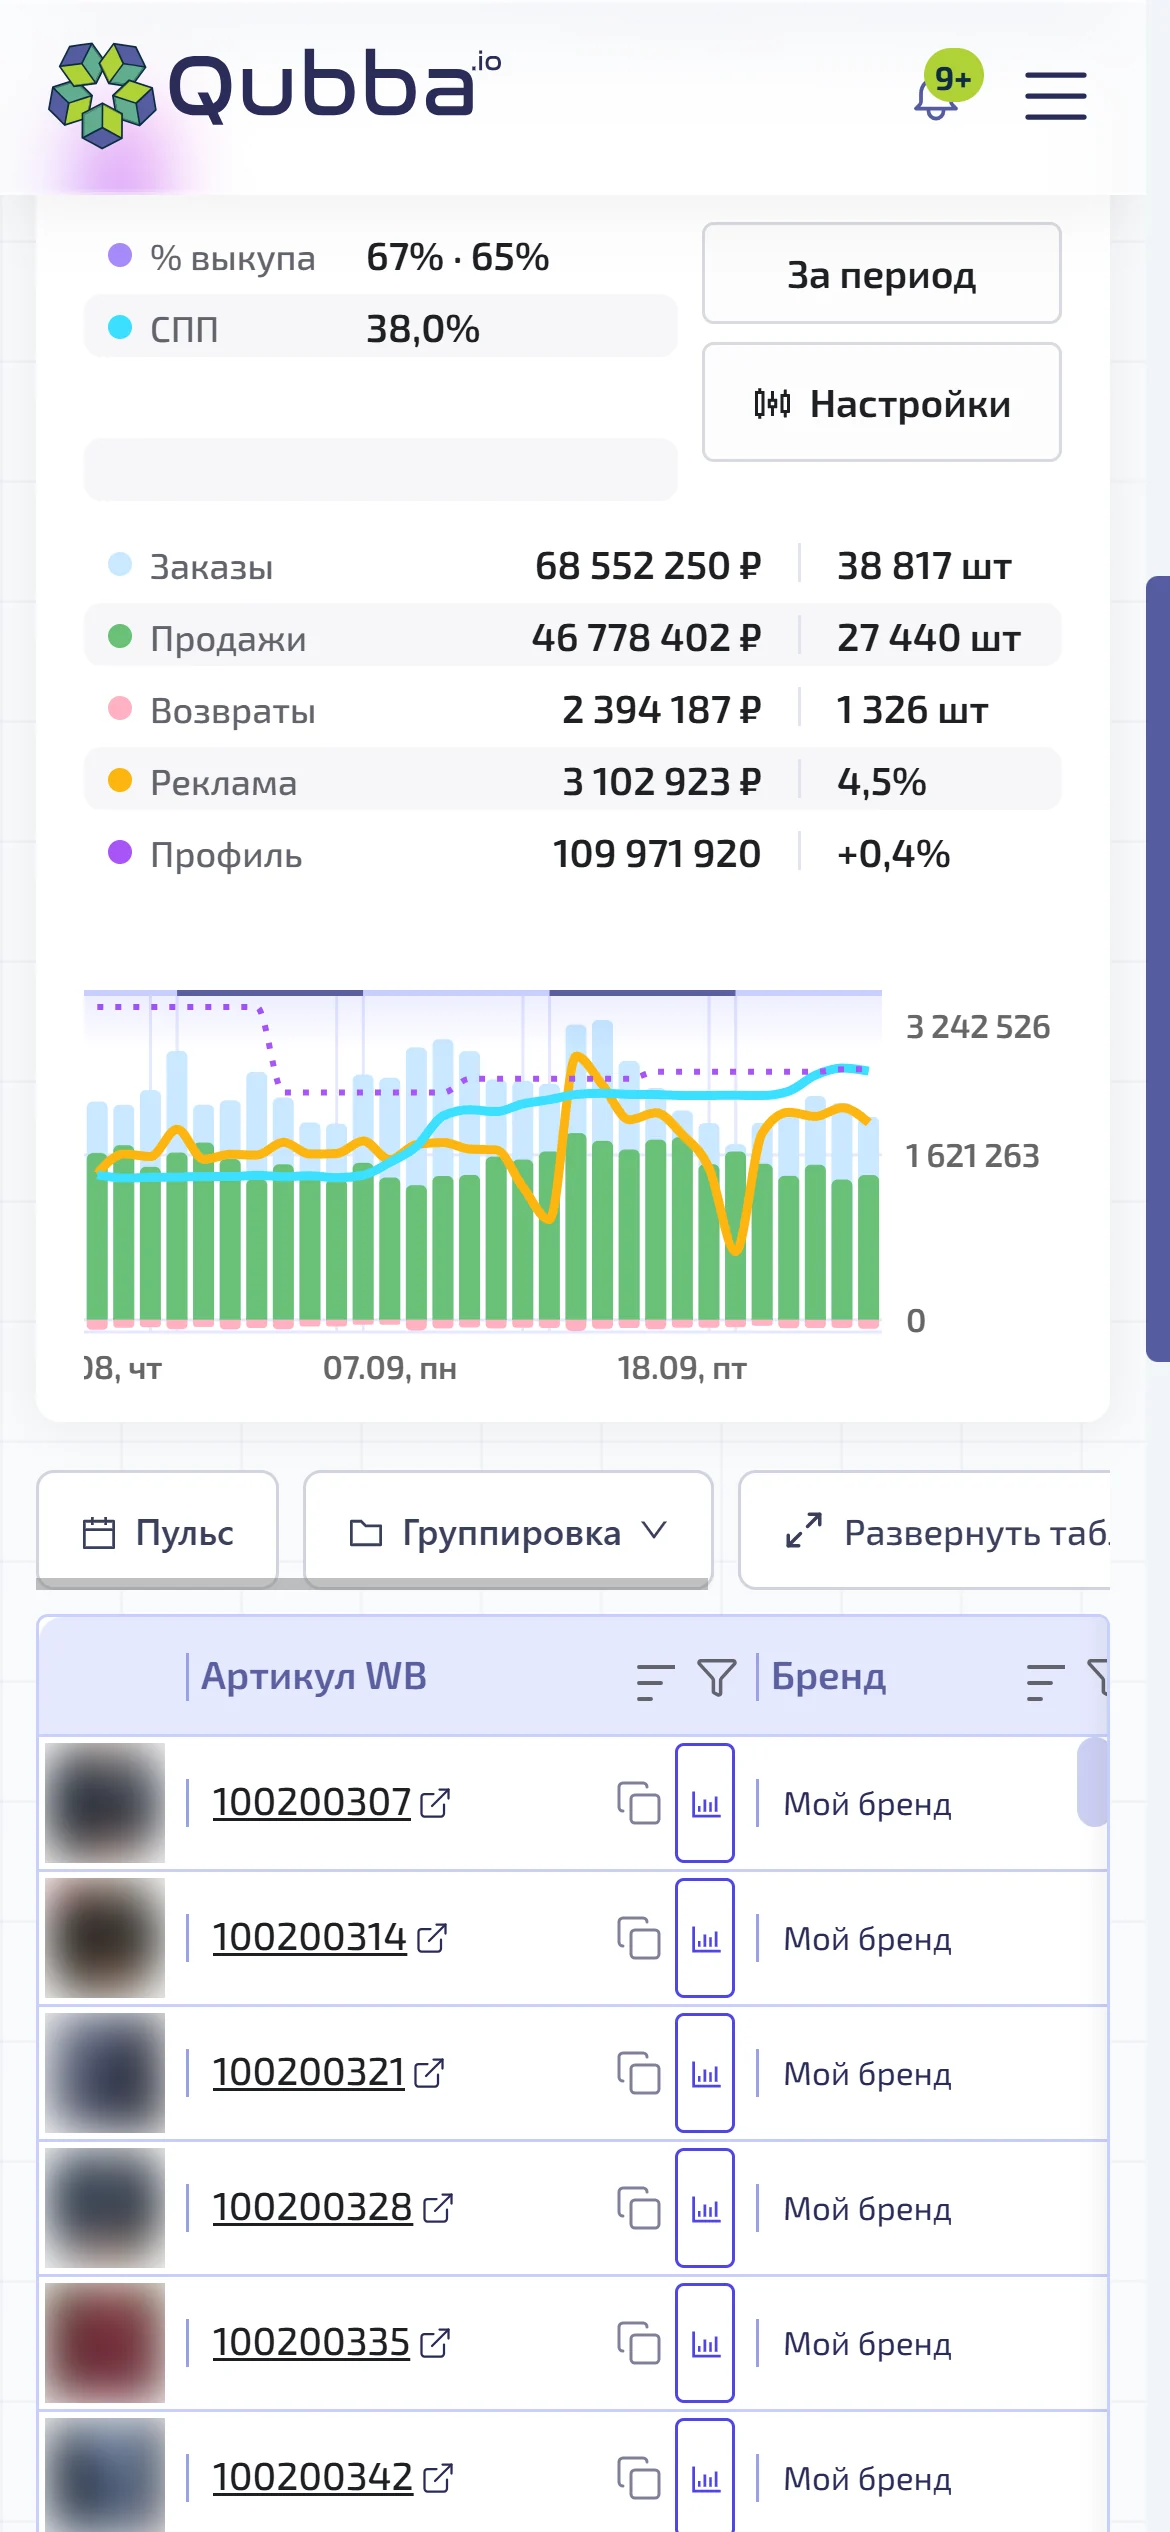Screen dimensions: 1170x2532
Task: Open the Настройки settings button
Action: pos(881,402)
